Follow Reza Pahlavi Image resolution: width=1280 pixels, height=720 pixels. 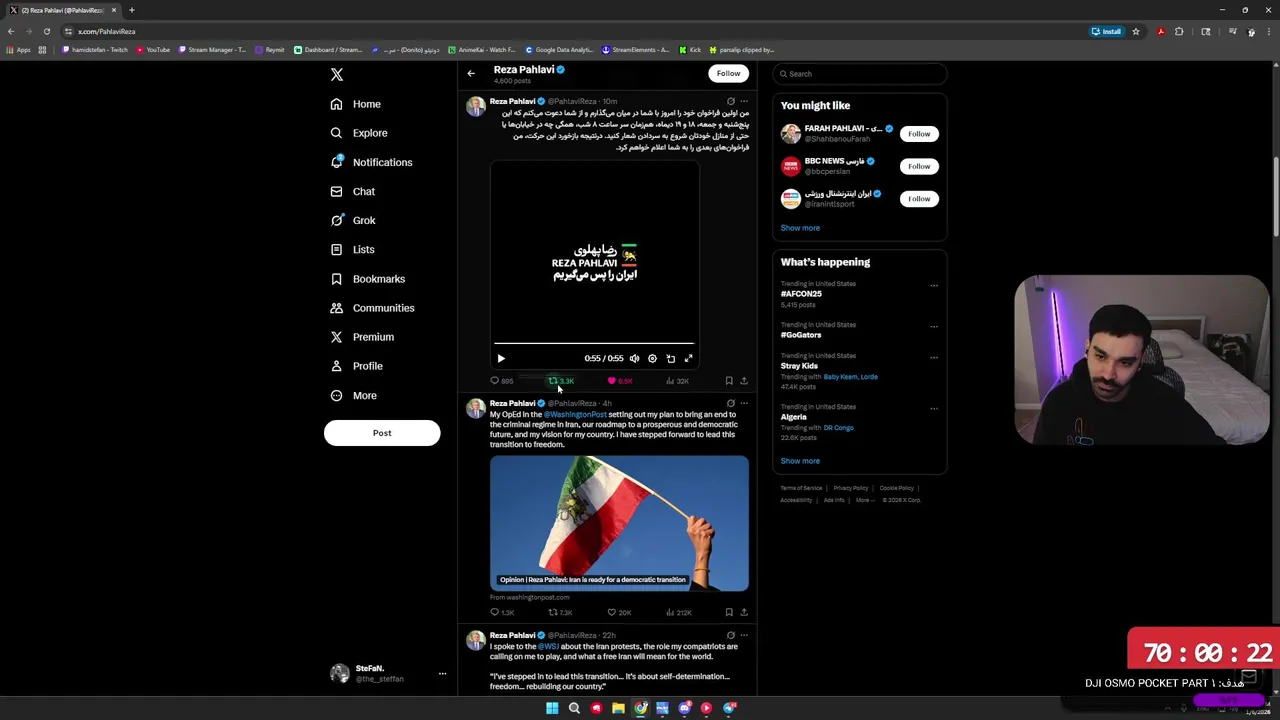(728, 73)
